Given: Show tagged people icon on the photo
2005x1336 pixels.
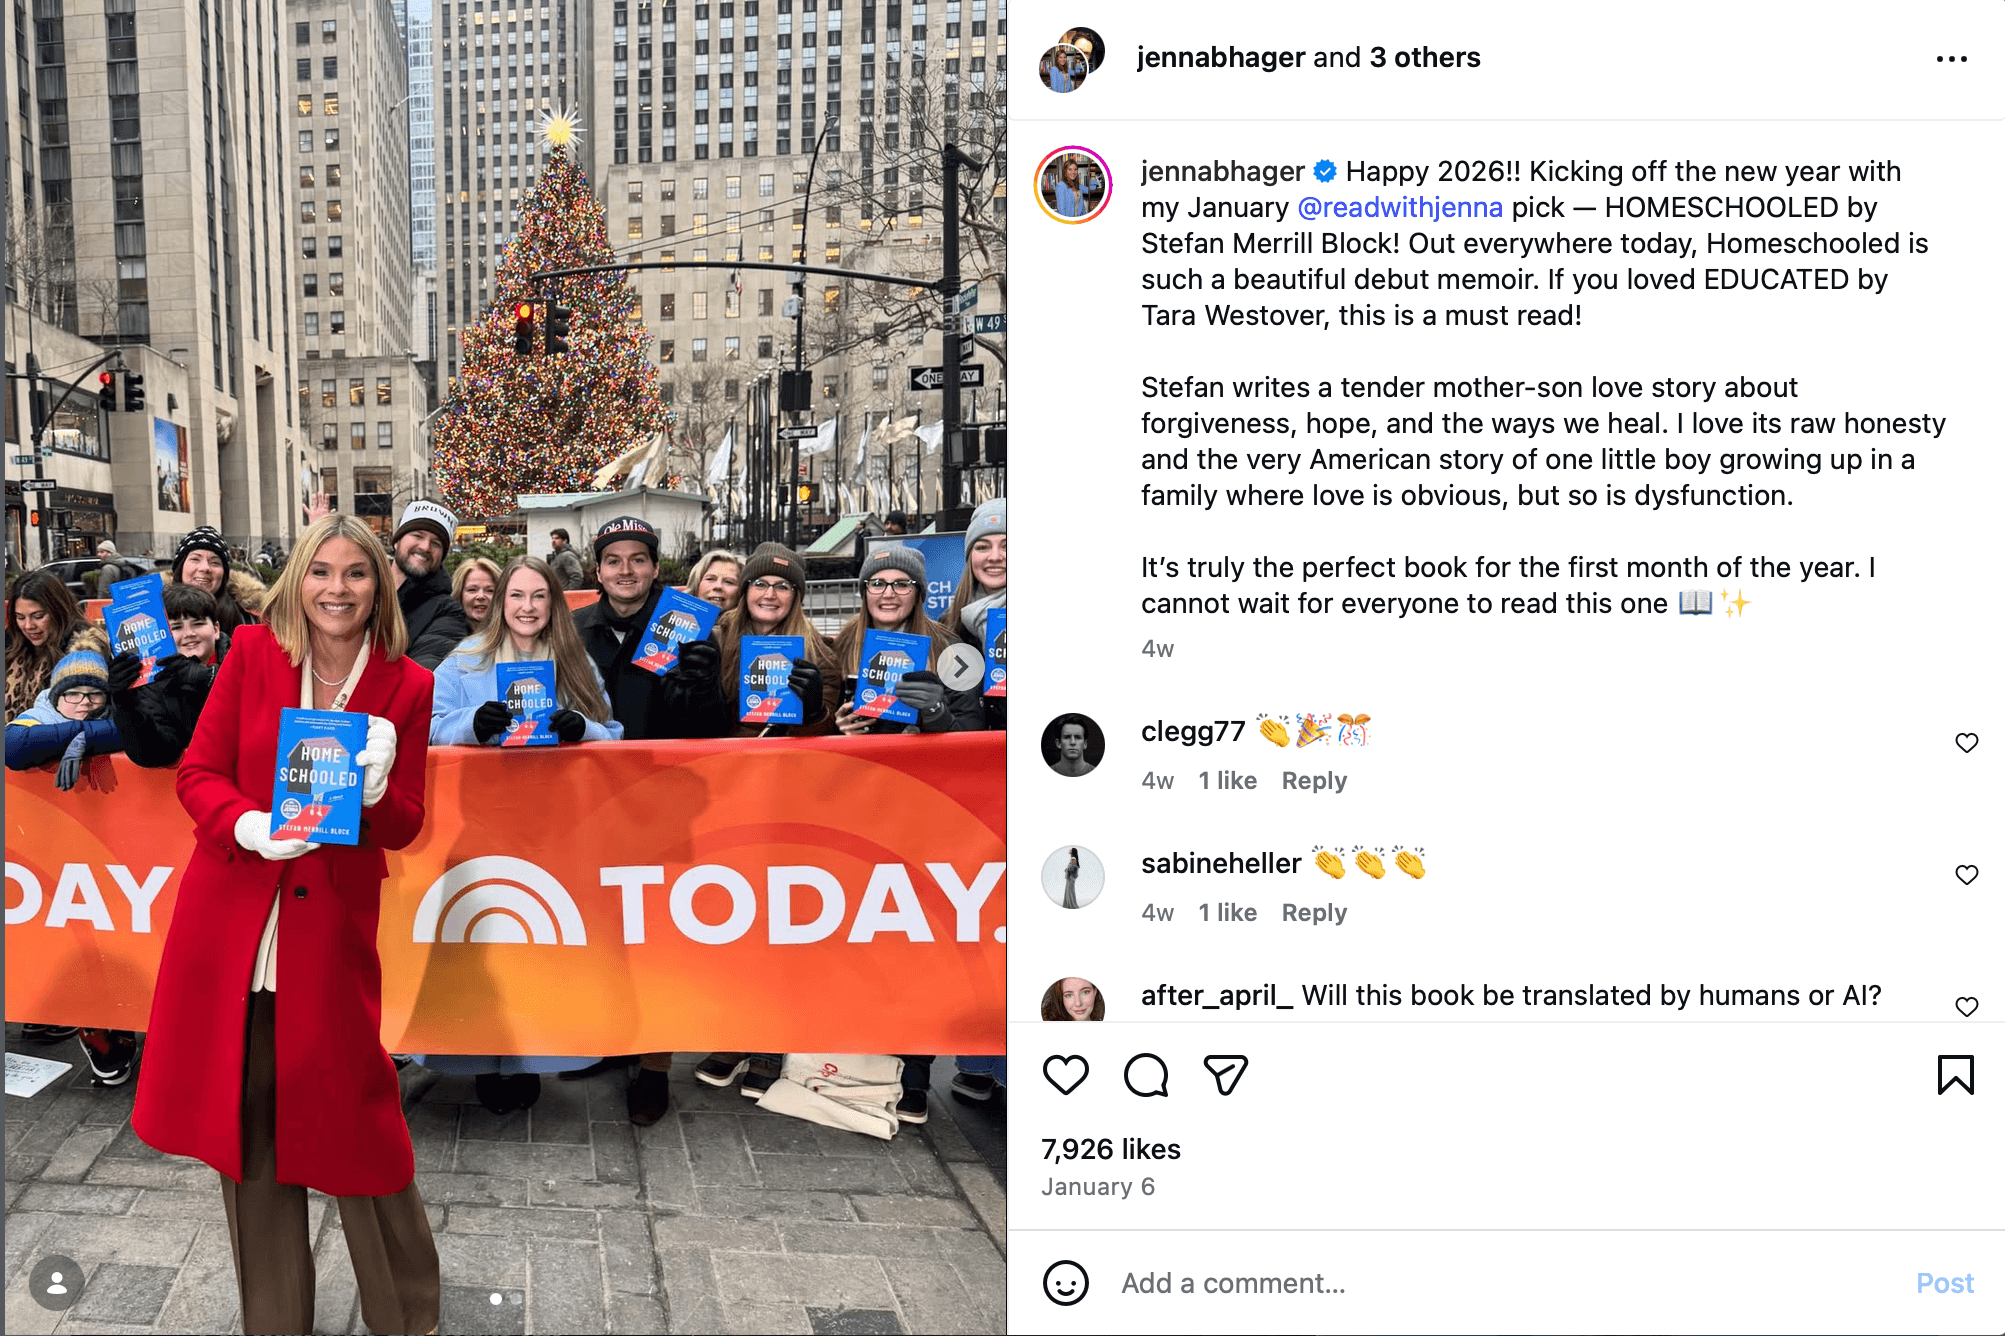Looking at the screenshot, I should tap(57, 1282).
